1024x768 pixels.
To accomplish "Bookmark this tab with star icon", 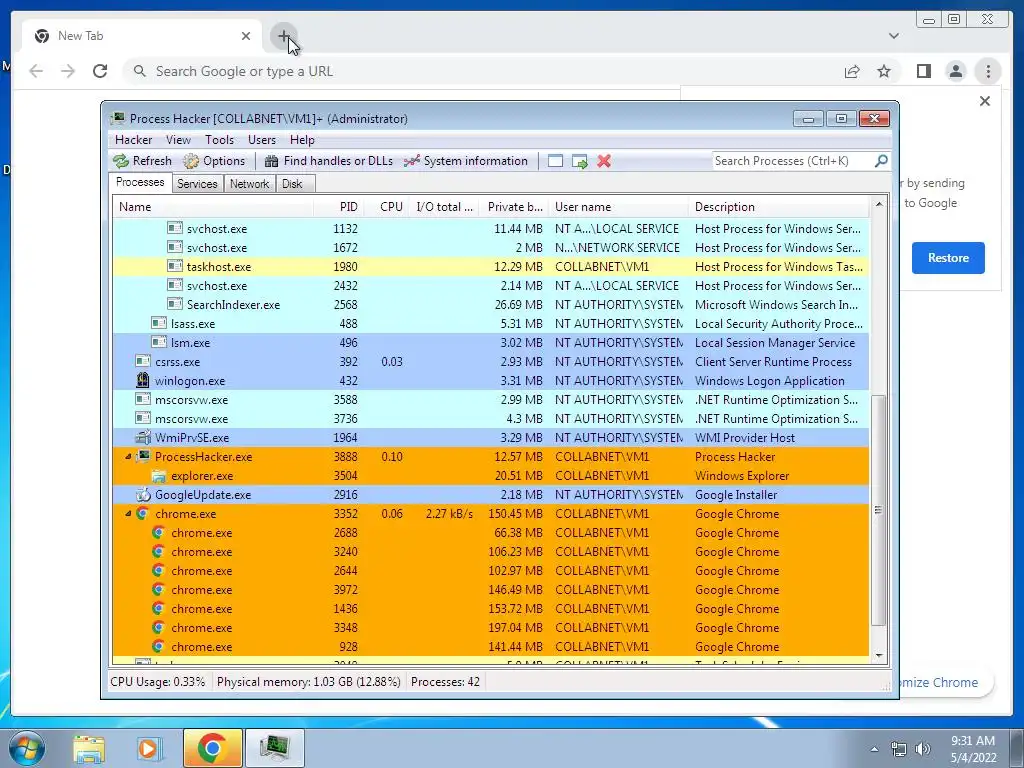I will 884,71.
